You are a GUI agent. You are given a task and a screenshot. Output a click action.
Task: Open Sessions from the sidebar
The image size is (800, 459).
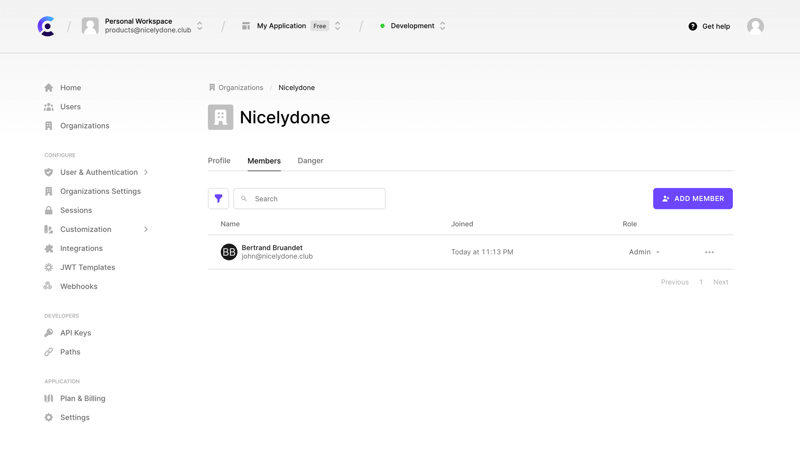coord(76,210)
